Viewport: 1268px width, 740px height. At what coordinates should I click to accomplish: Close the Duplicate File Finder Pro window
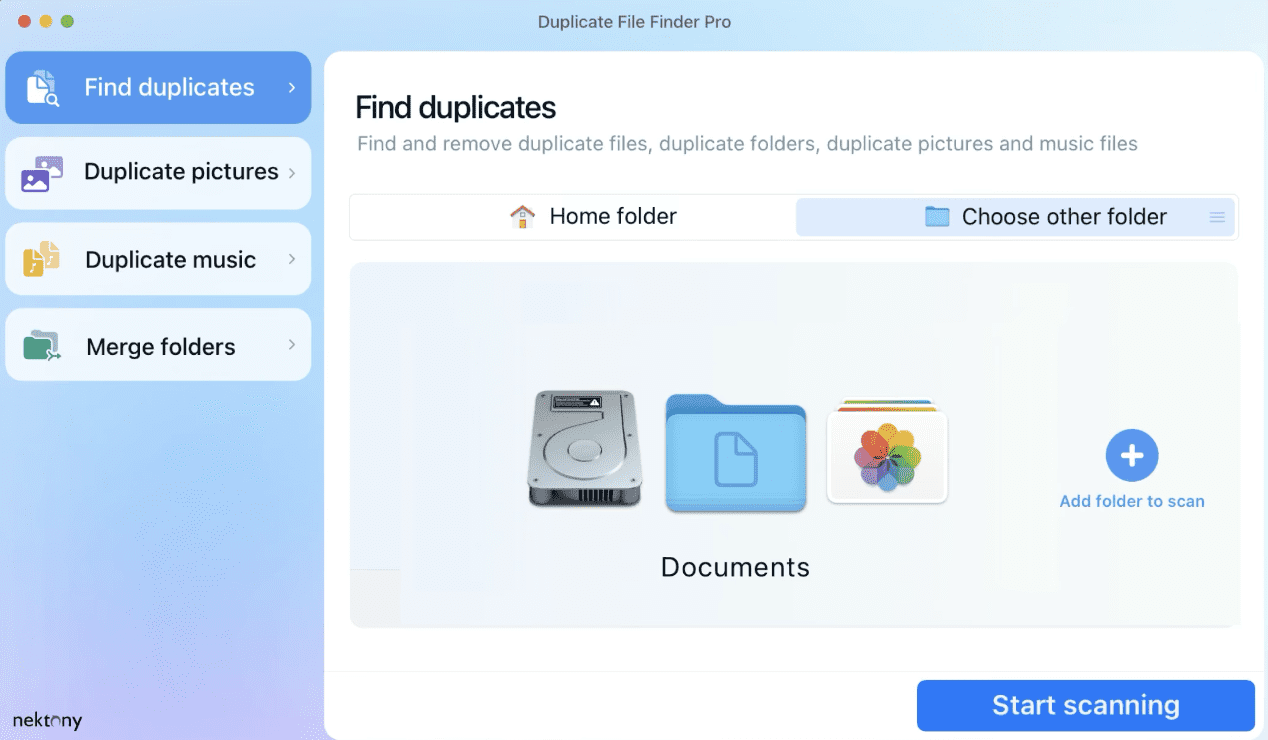pos(23,21)
